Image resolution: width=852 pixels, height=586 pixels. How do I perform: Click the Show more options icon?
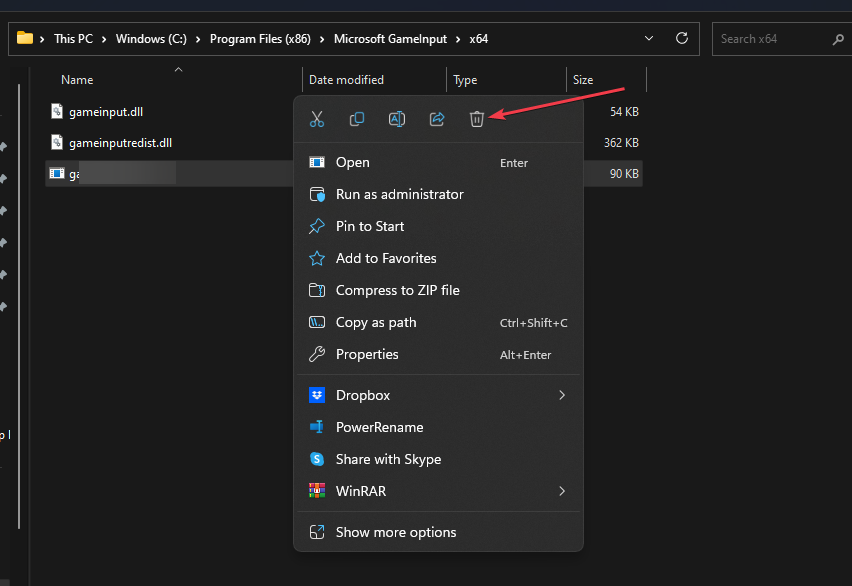pos(317,532)
